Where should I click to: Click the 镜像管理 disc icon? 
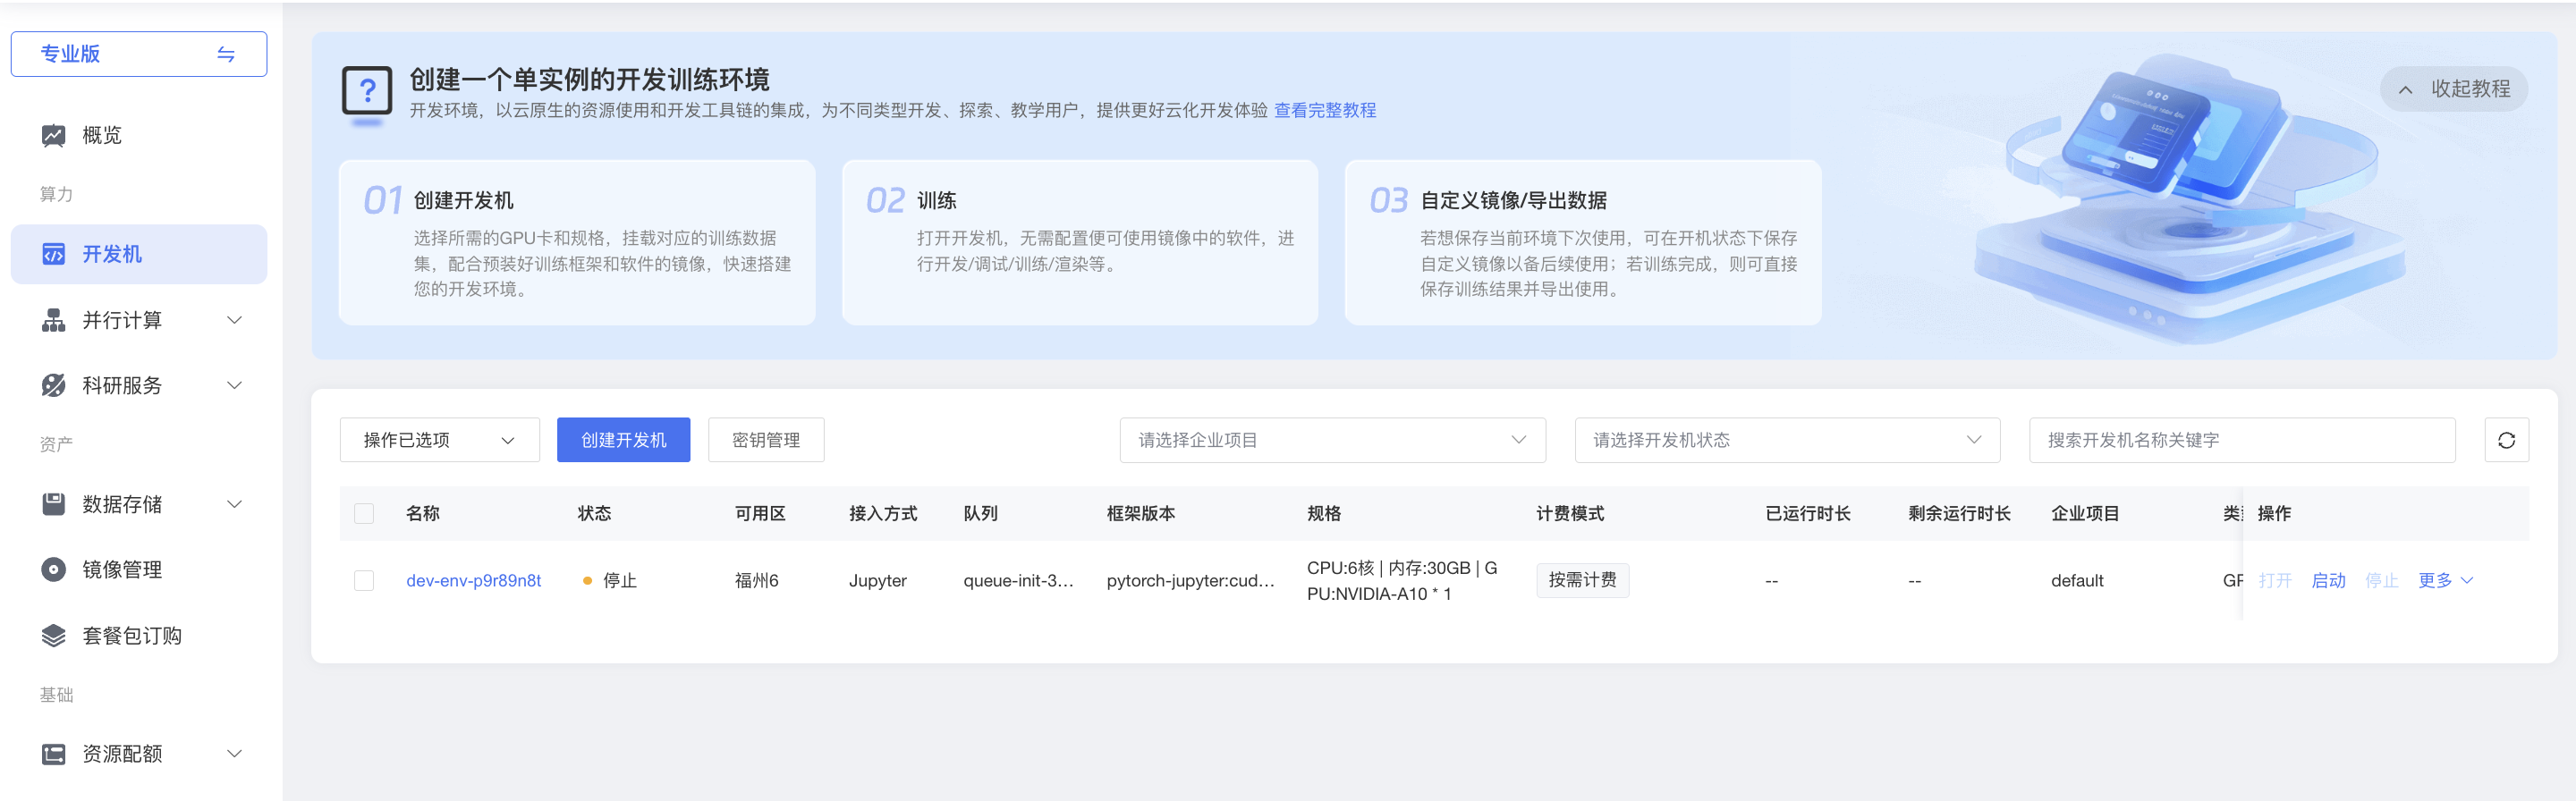[53, 569]
